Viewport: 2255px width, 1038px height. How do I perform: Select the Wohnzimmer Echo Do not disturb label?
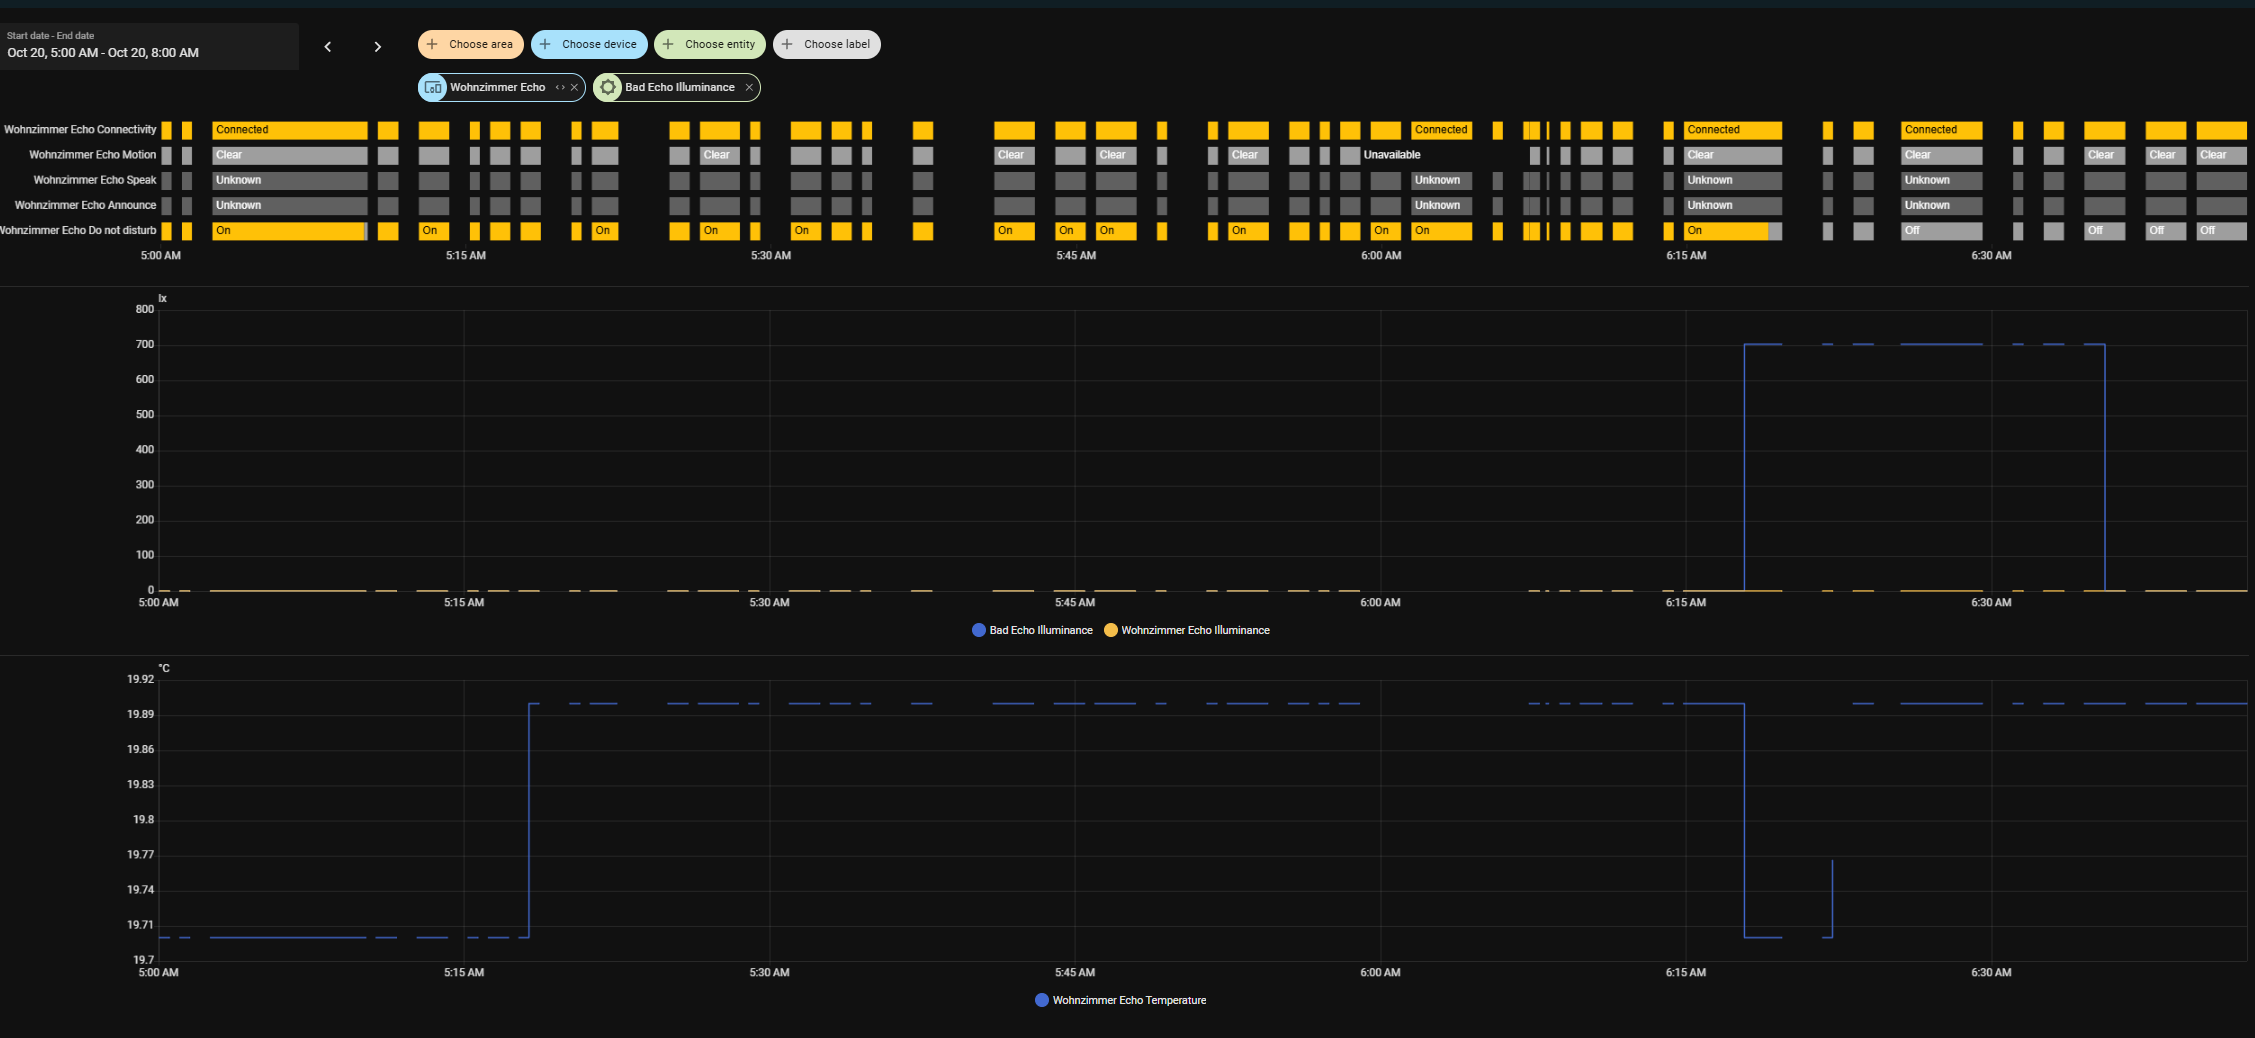(x=78, y=230)
